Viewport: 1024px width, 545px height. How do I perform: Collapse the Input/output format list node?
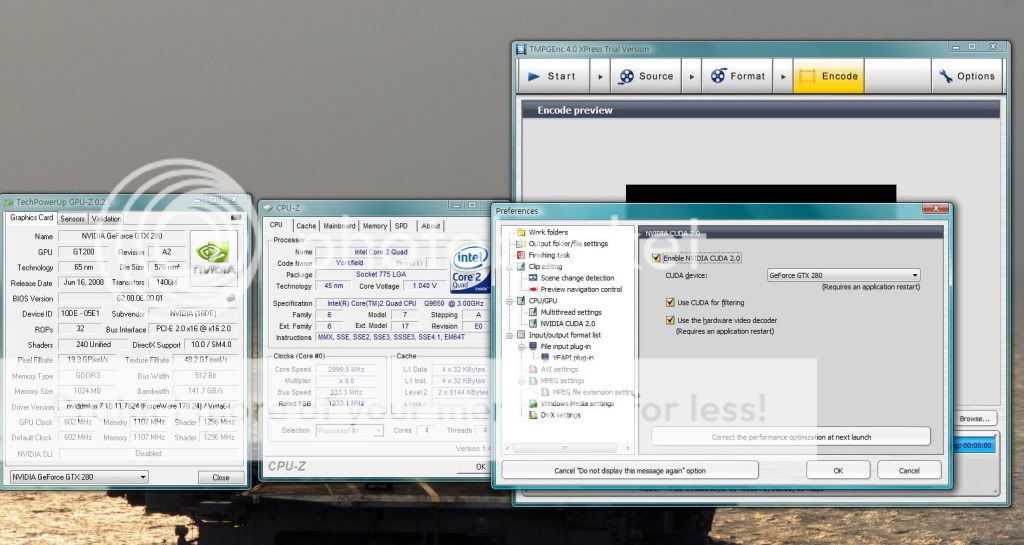tap(509, 335)
